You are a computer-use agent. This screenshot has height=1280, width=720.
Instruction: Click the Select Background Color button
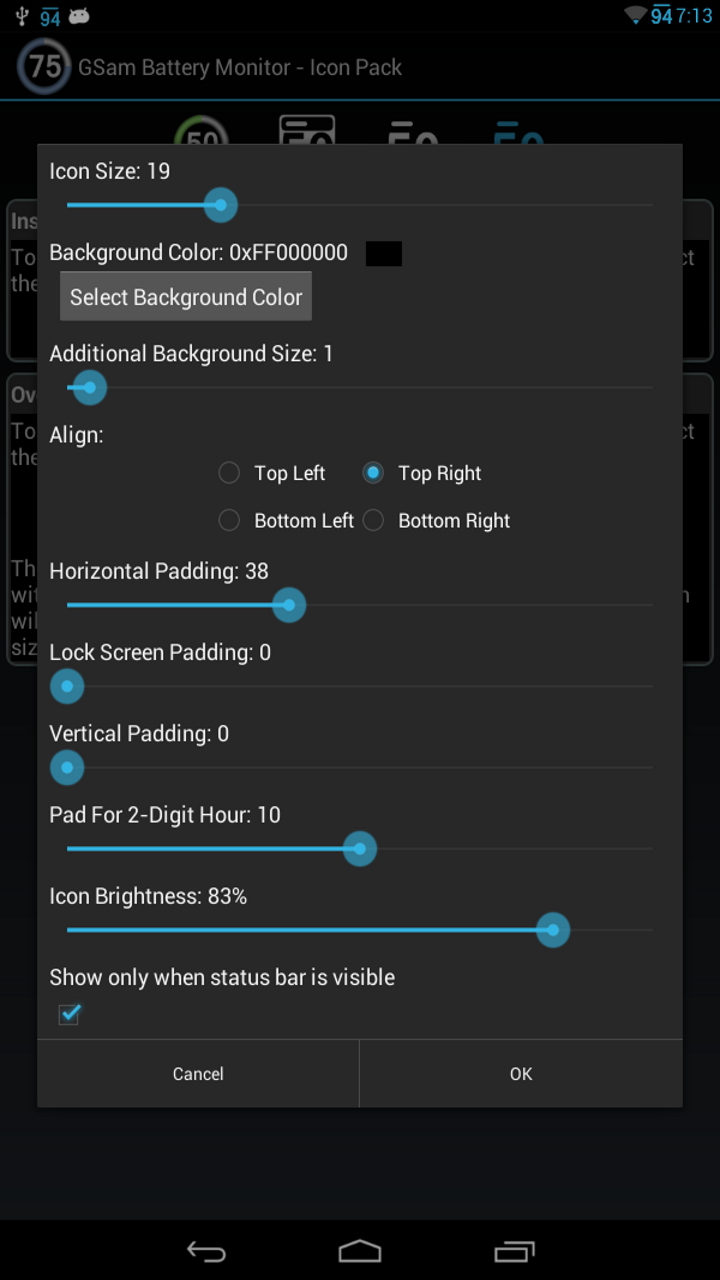click(x=186, y=297)
